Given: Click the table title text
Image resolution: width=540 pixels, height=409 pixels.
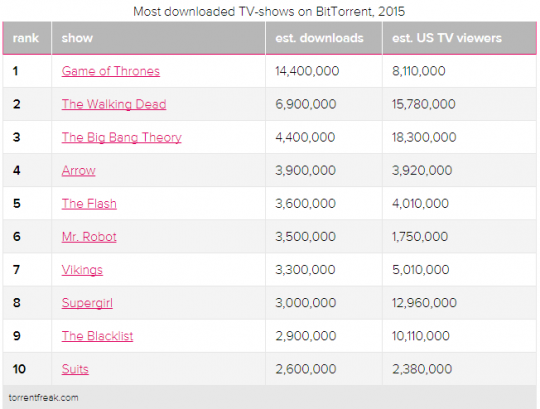Looking at the screenshot, I should click(x=269, y=11).
